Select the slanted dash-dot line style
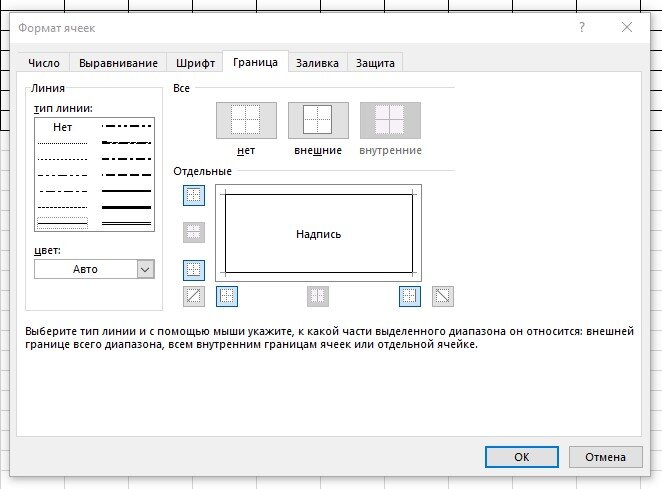 (x=126, y=143)
